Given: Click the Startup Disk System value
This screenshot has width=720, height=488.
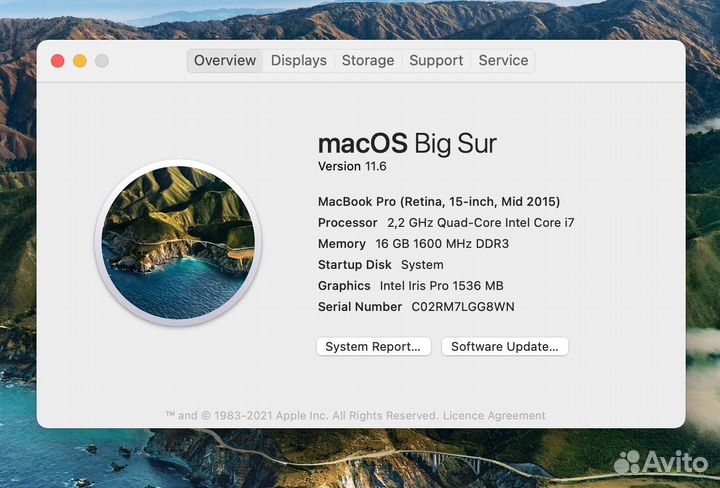Looking at the screenshot, I should pos(422,265).
